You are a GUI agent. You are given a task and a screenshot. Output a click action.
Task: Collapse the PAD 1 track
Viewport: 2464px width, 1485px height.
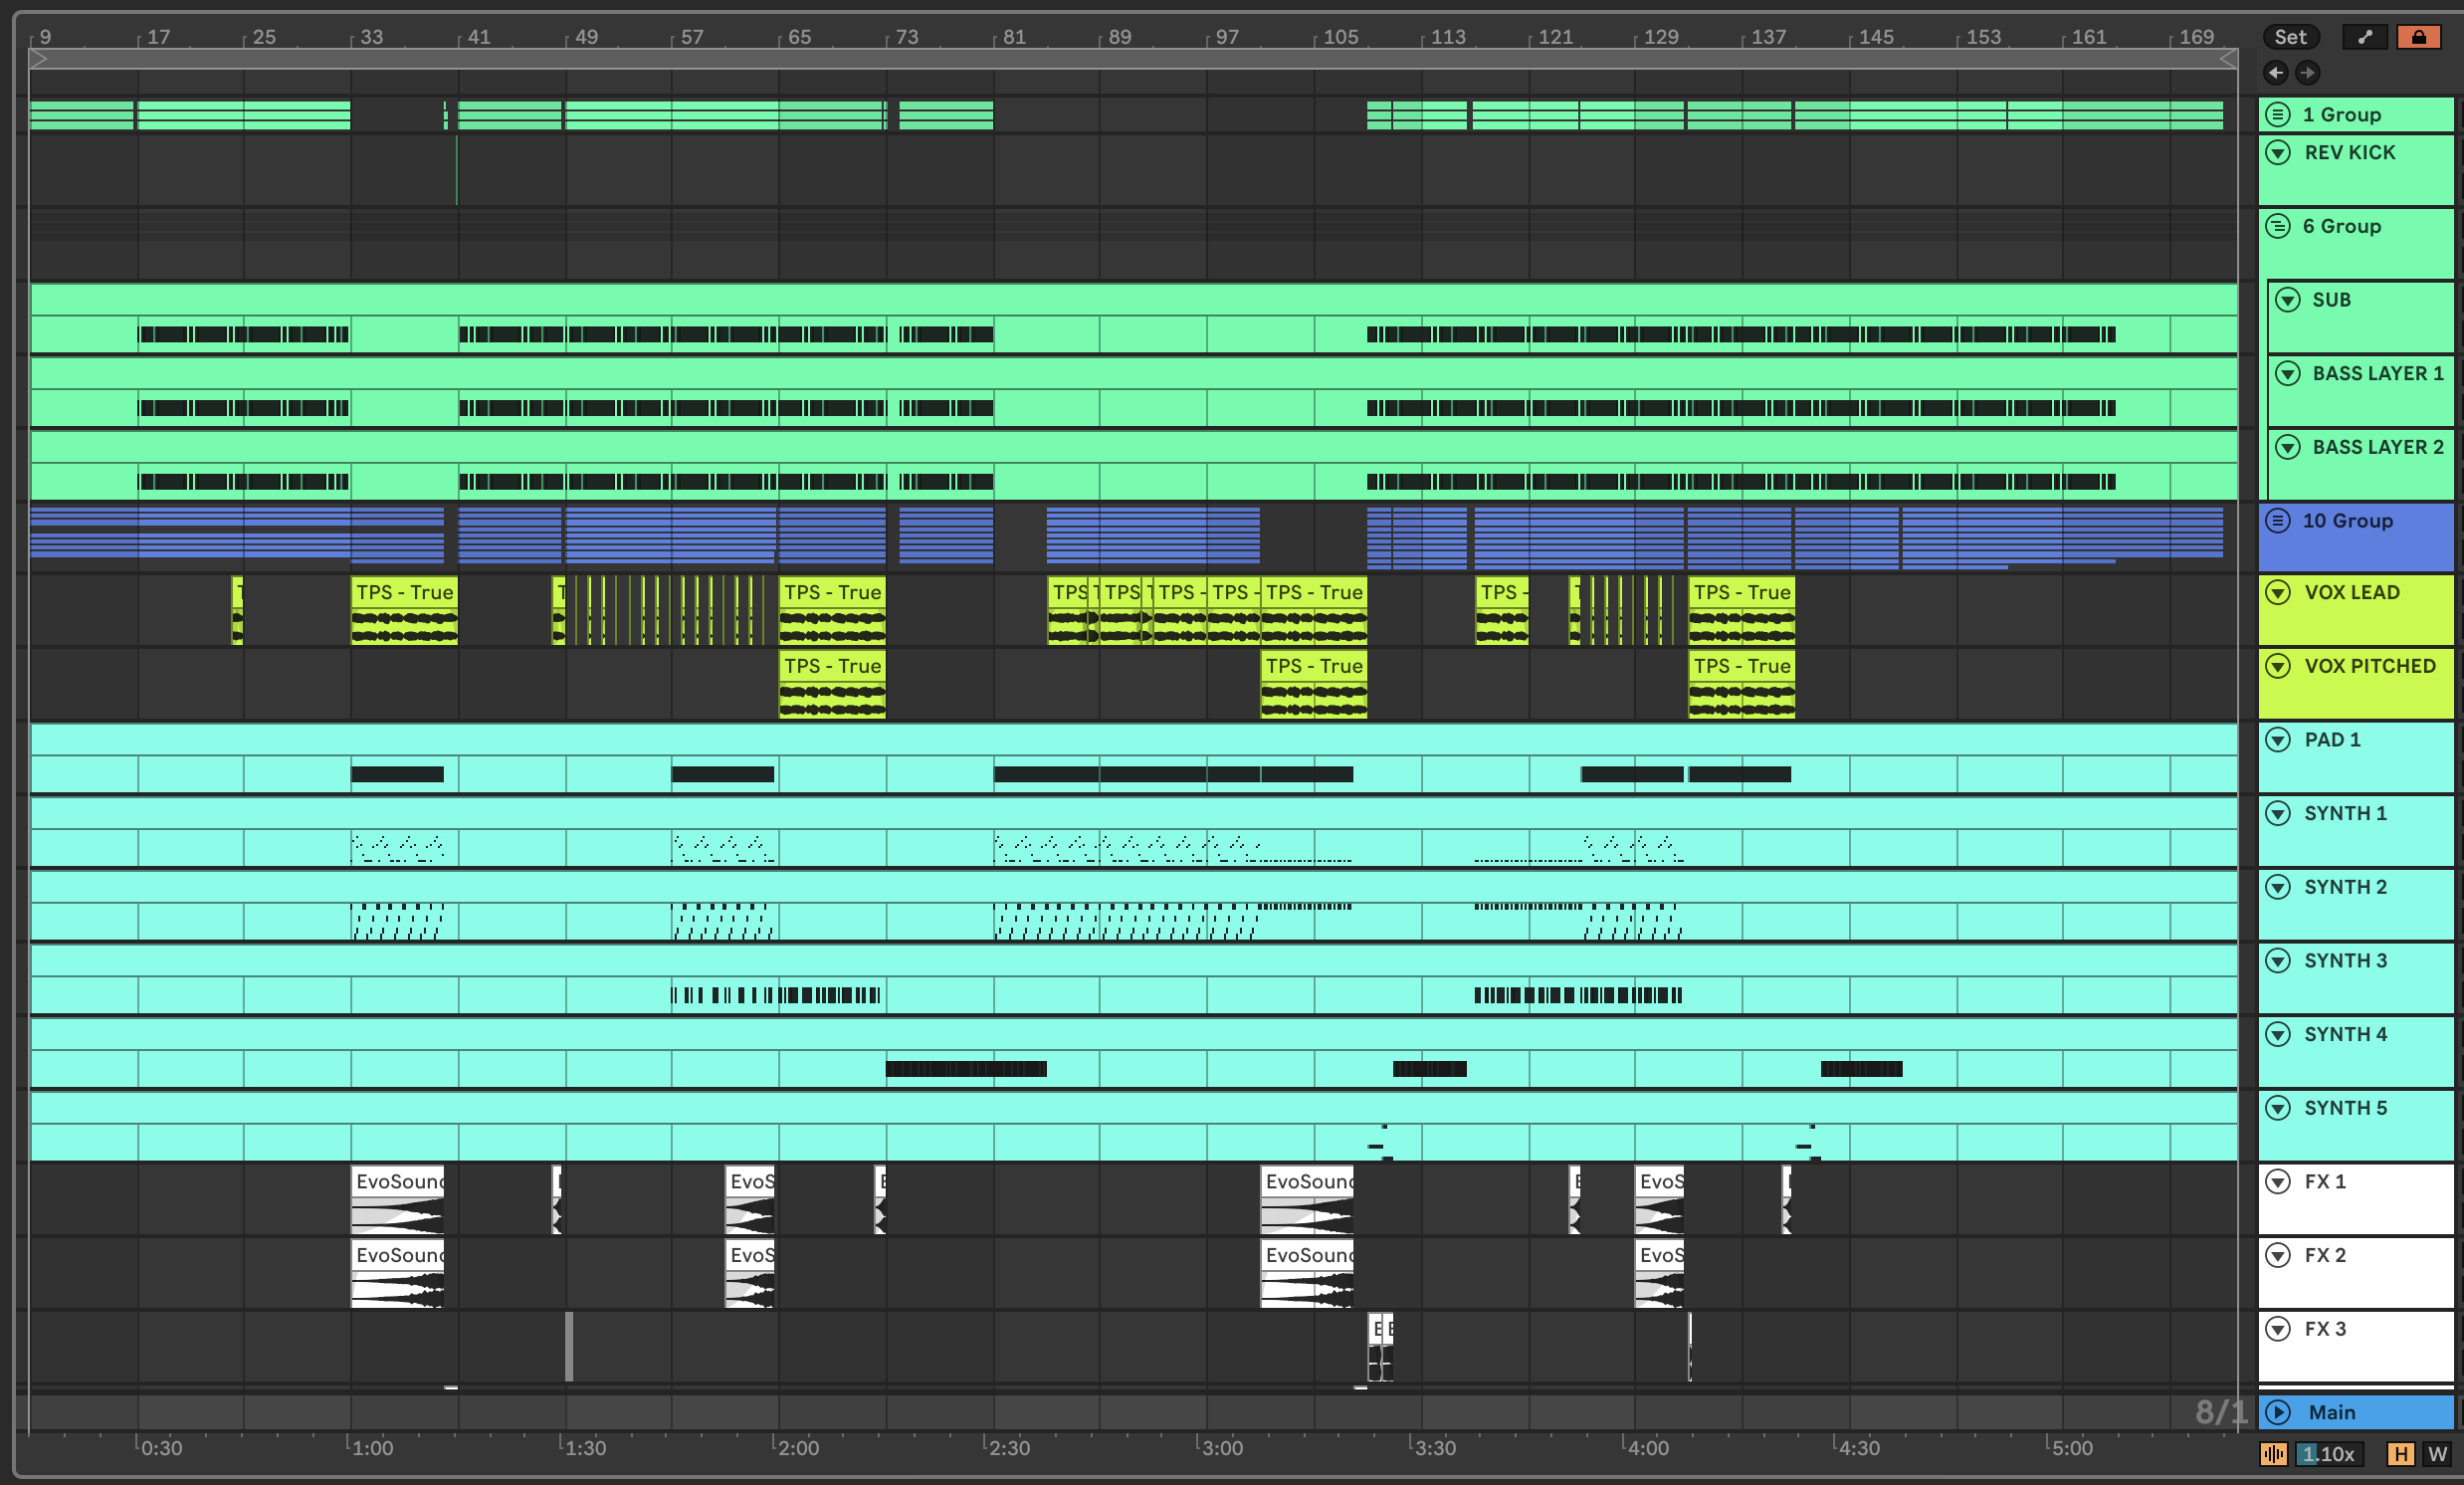[x=2278, y=739]
